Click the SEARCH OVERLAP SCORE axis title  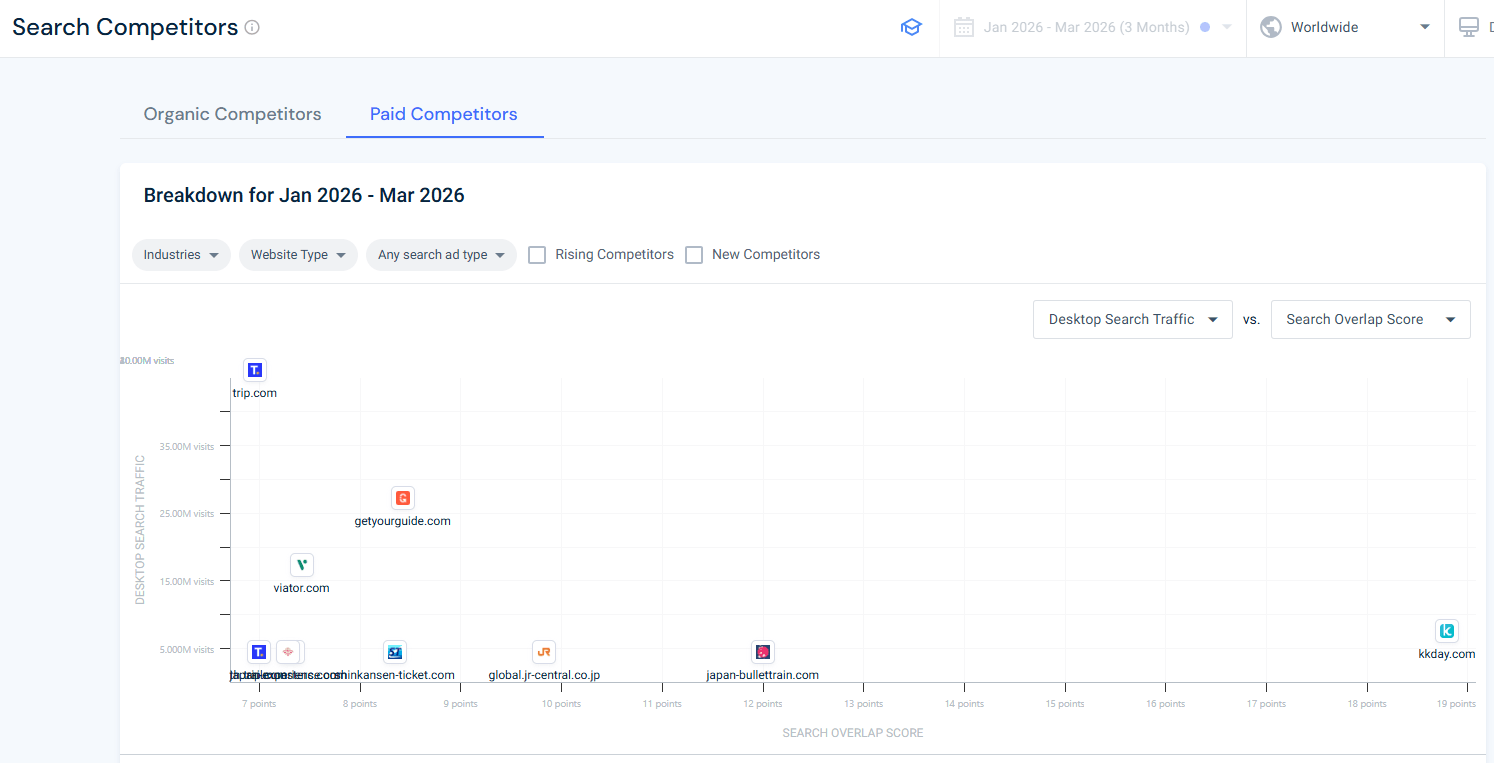(853, 733)
